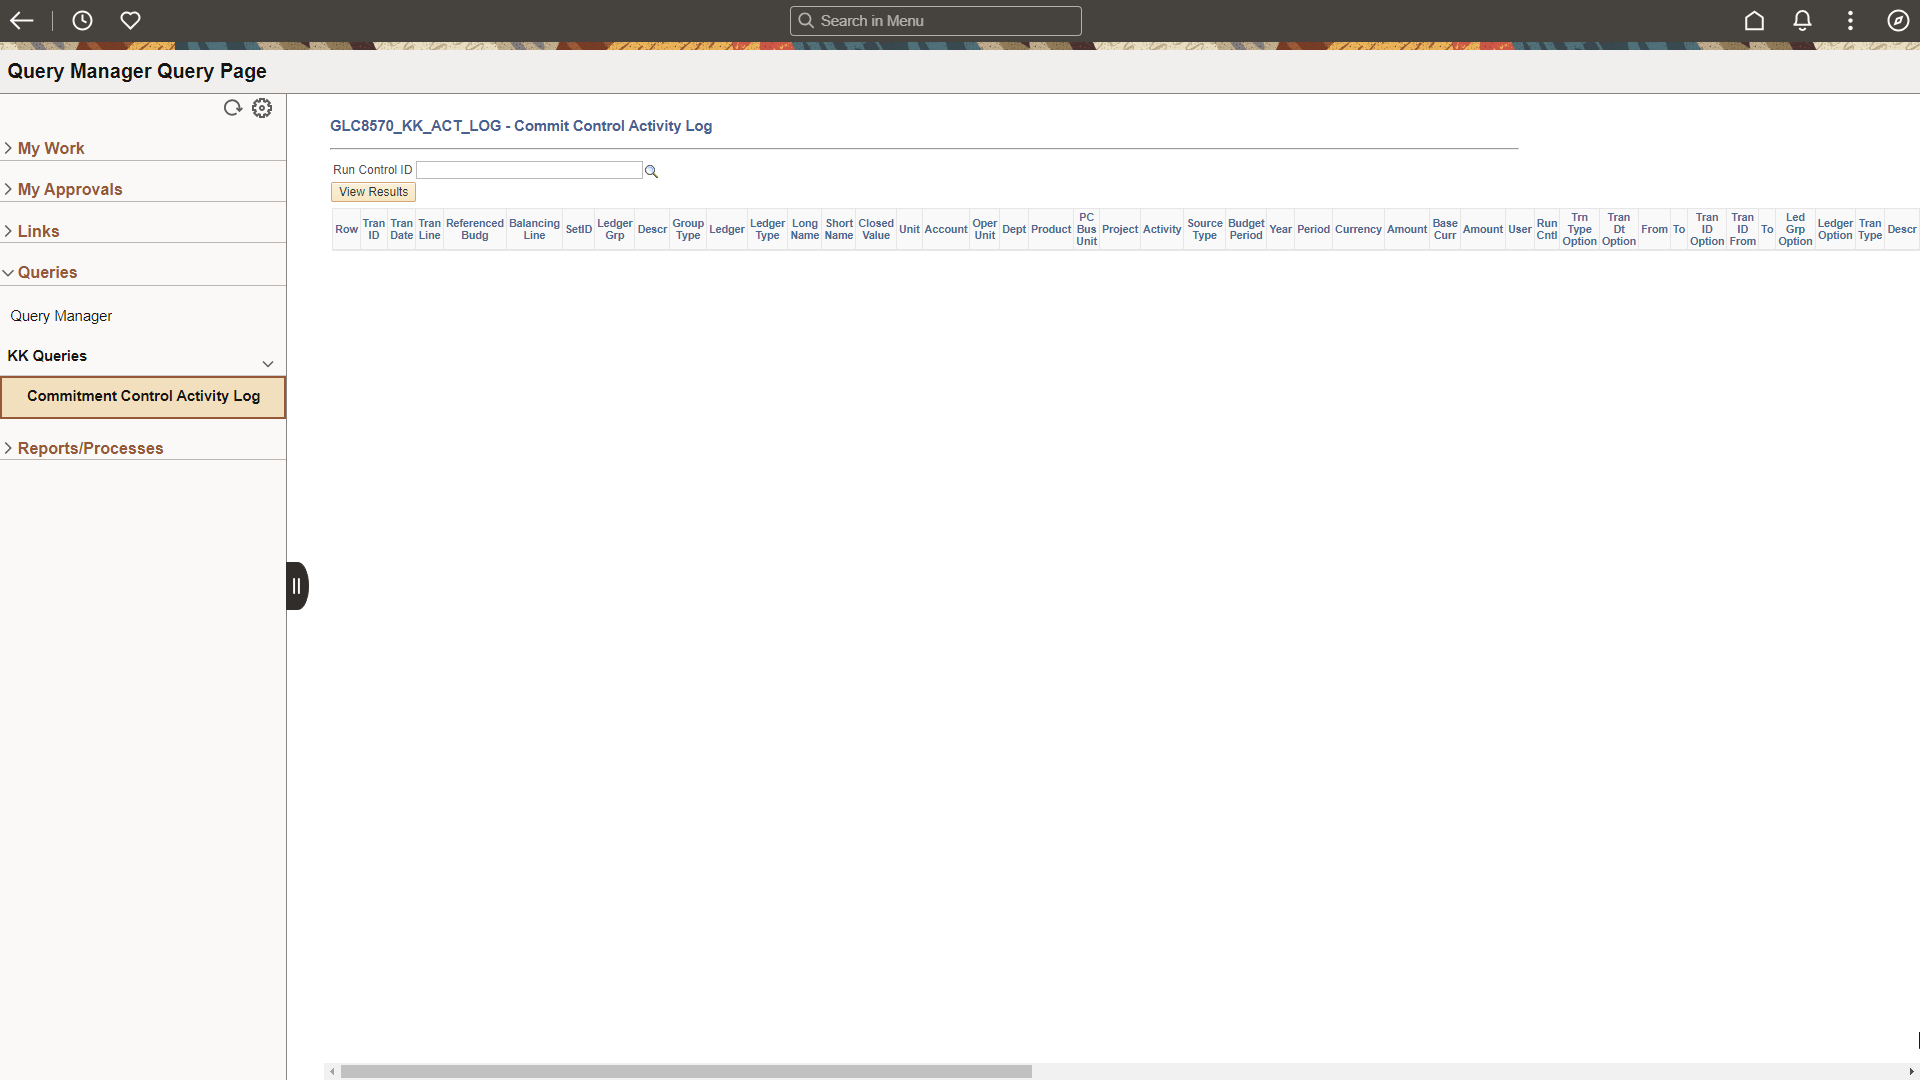
Task: Click the Commitment Control Activity Log link
Action: 144,394
